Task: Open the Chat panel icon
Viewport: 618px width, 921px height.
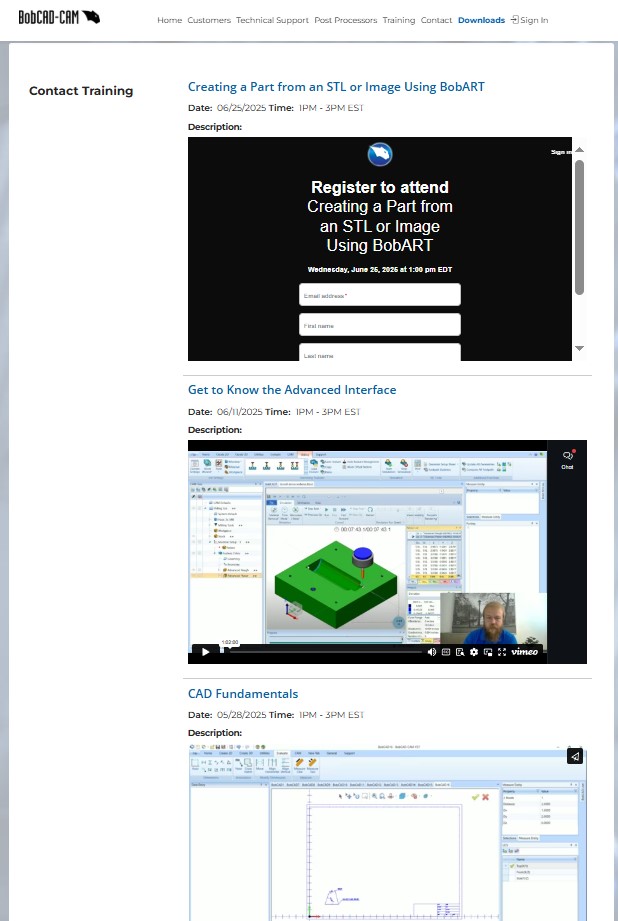Action: pyautogui.click(x=567, y=458)
